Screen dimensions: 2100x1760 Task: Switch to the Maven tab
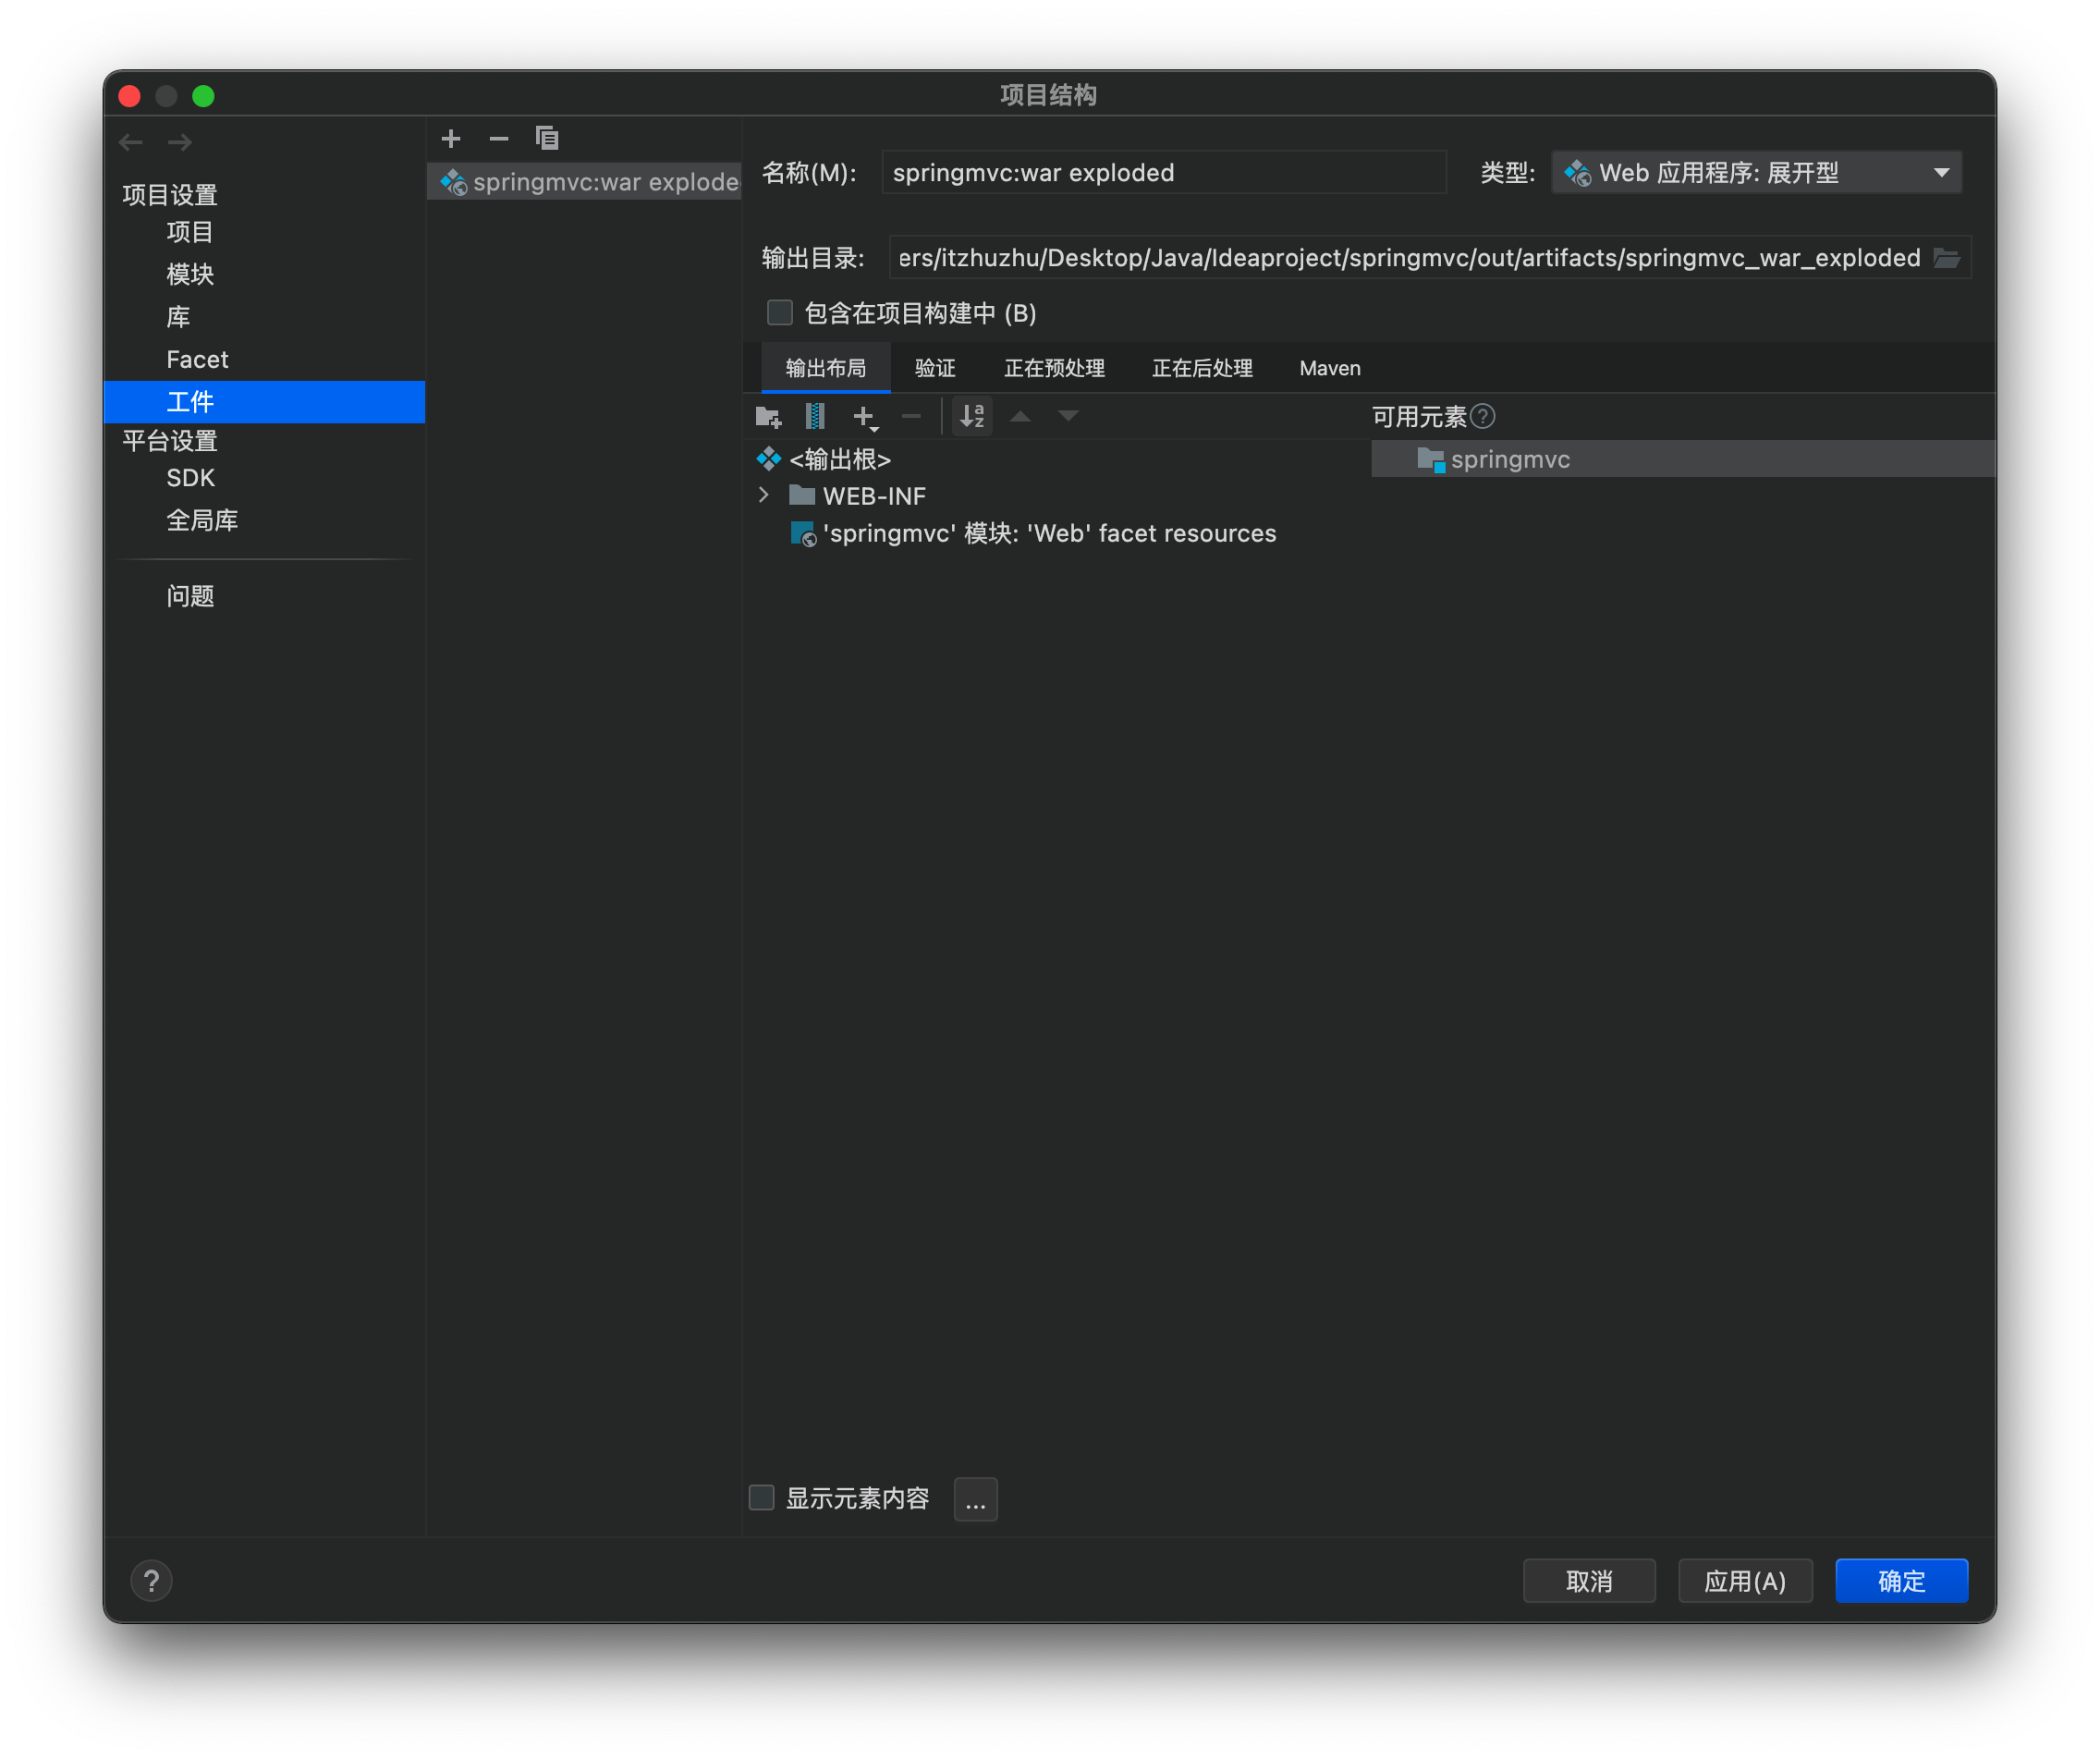1329,368
